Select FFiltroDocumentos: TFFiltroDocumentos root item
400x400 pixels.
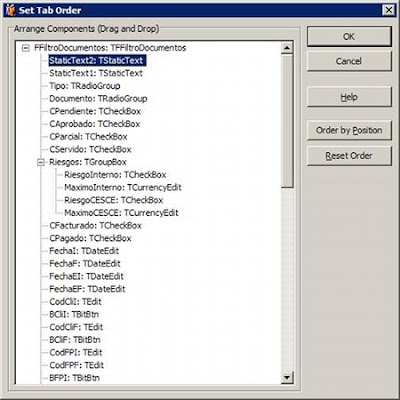(110, 48)
